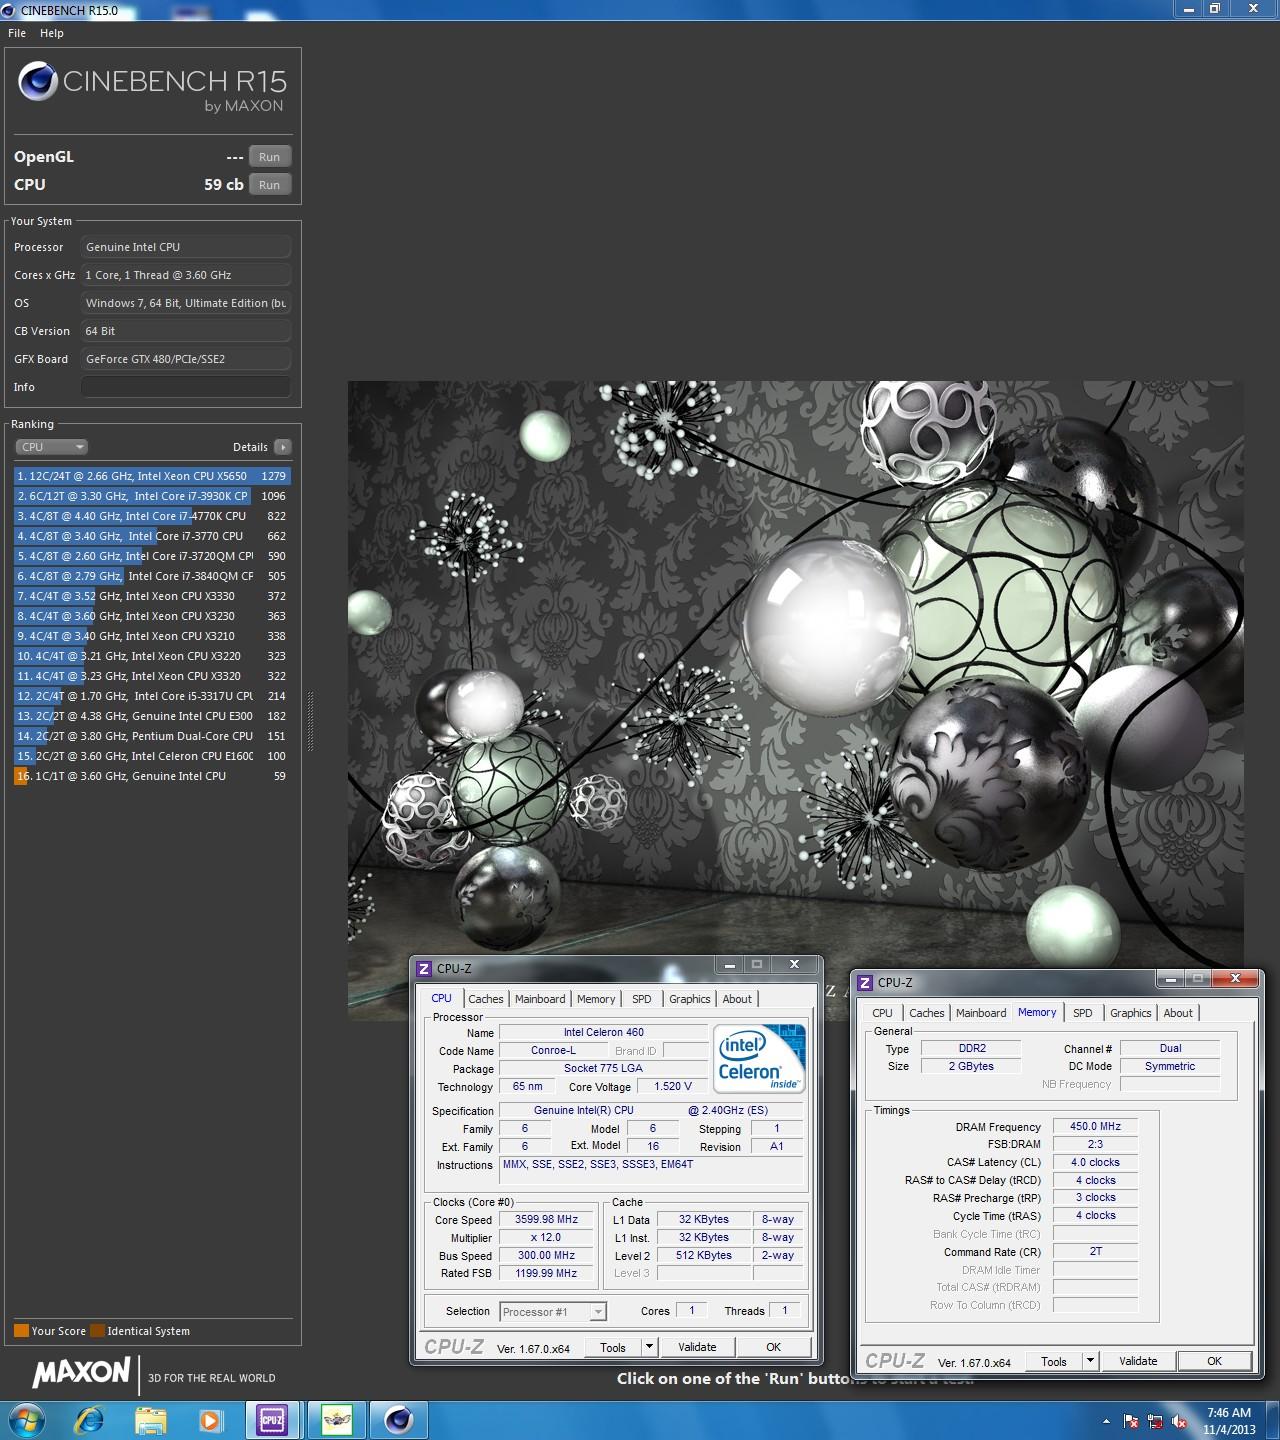Image resolution: width=1280 pixels, height=1440 pixels.
Task: Select ranking row Celeron E1600
Action: (x=152, y=756)
